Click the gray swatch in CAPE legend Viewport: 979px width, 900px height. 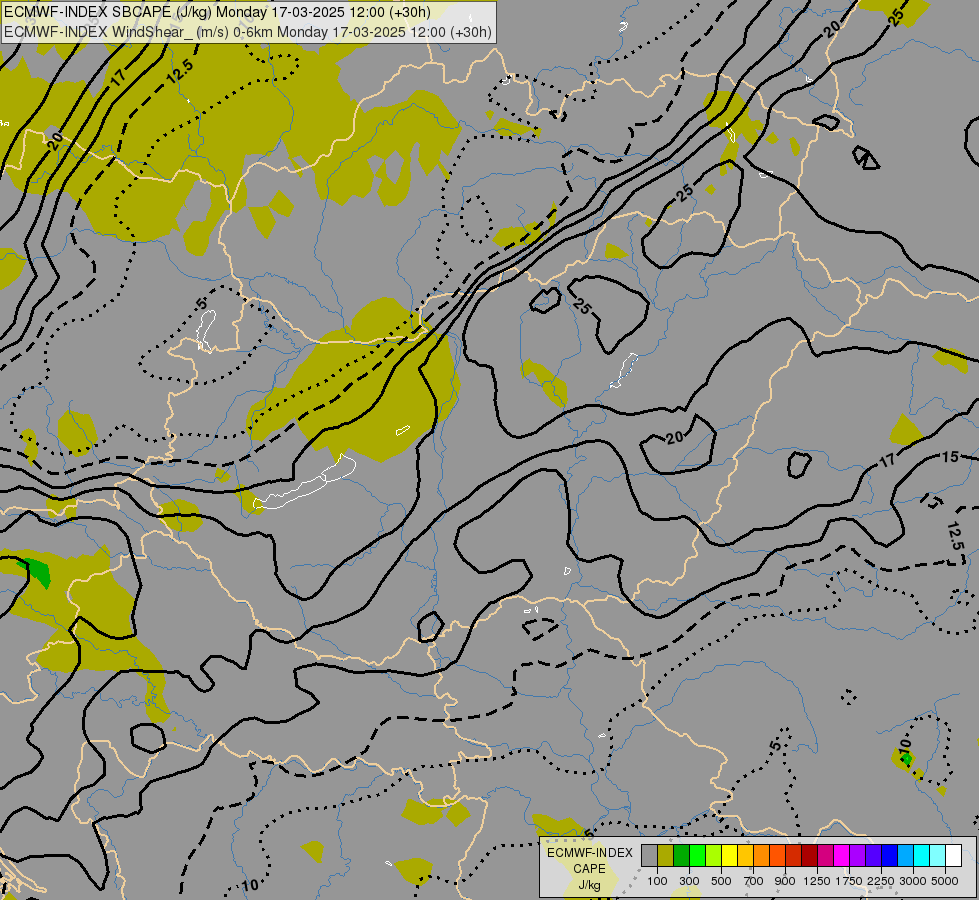click(x=649, y=855)
